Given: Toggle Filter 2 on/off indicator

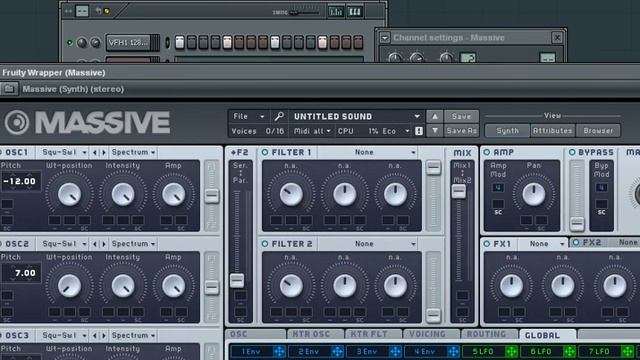Looking at the screenshot, I should (x=265, y=244).
